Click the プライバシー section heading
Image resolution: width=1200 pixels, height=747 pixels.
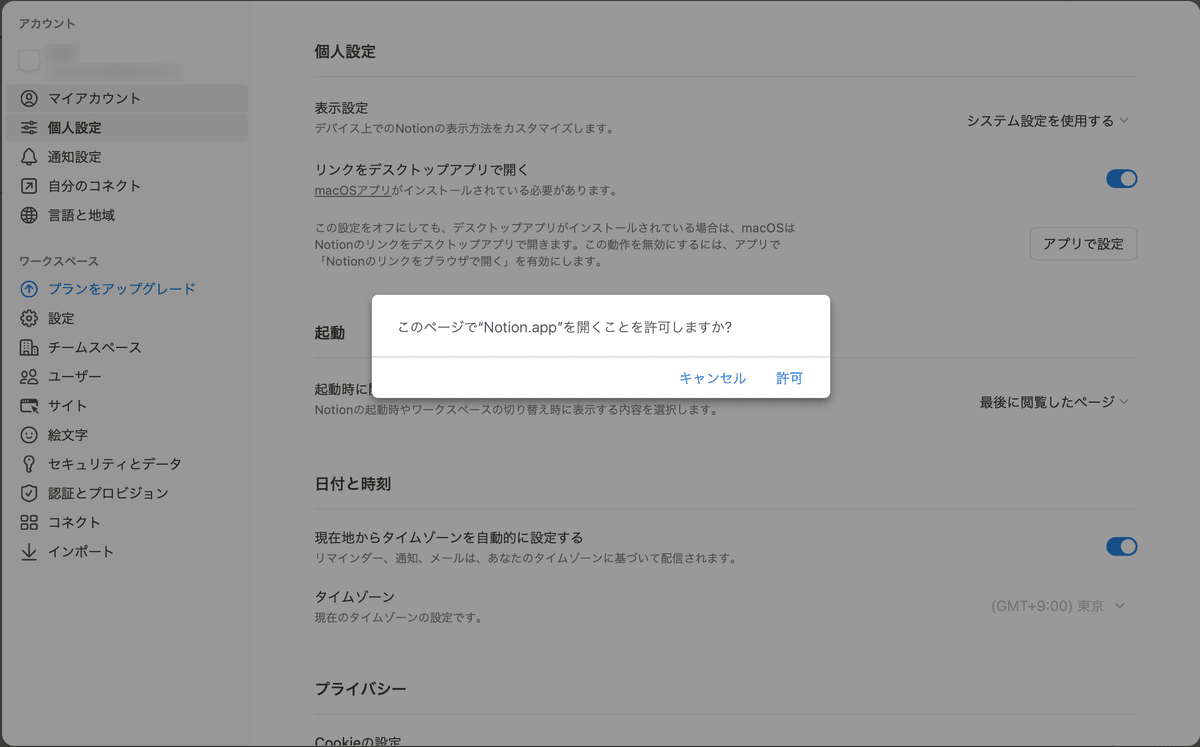pyautogui.click(x=360, y=689)
